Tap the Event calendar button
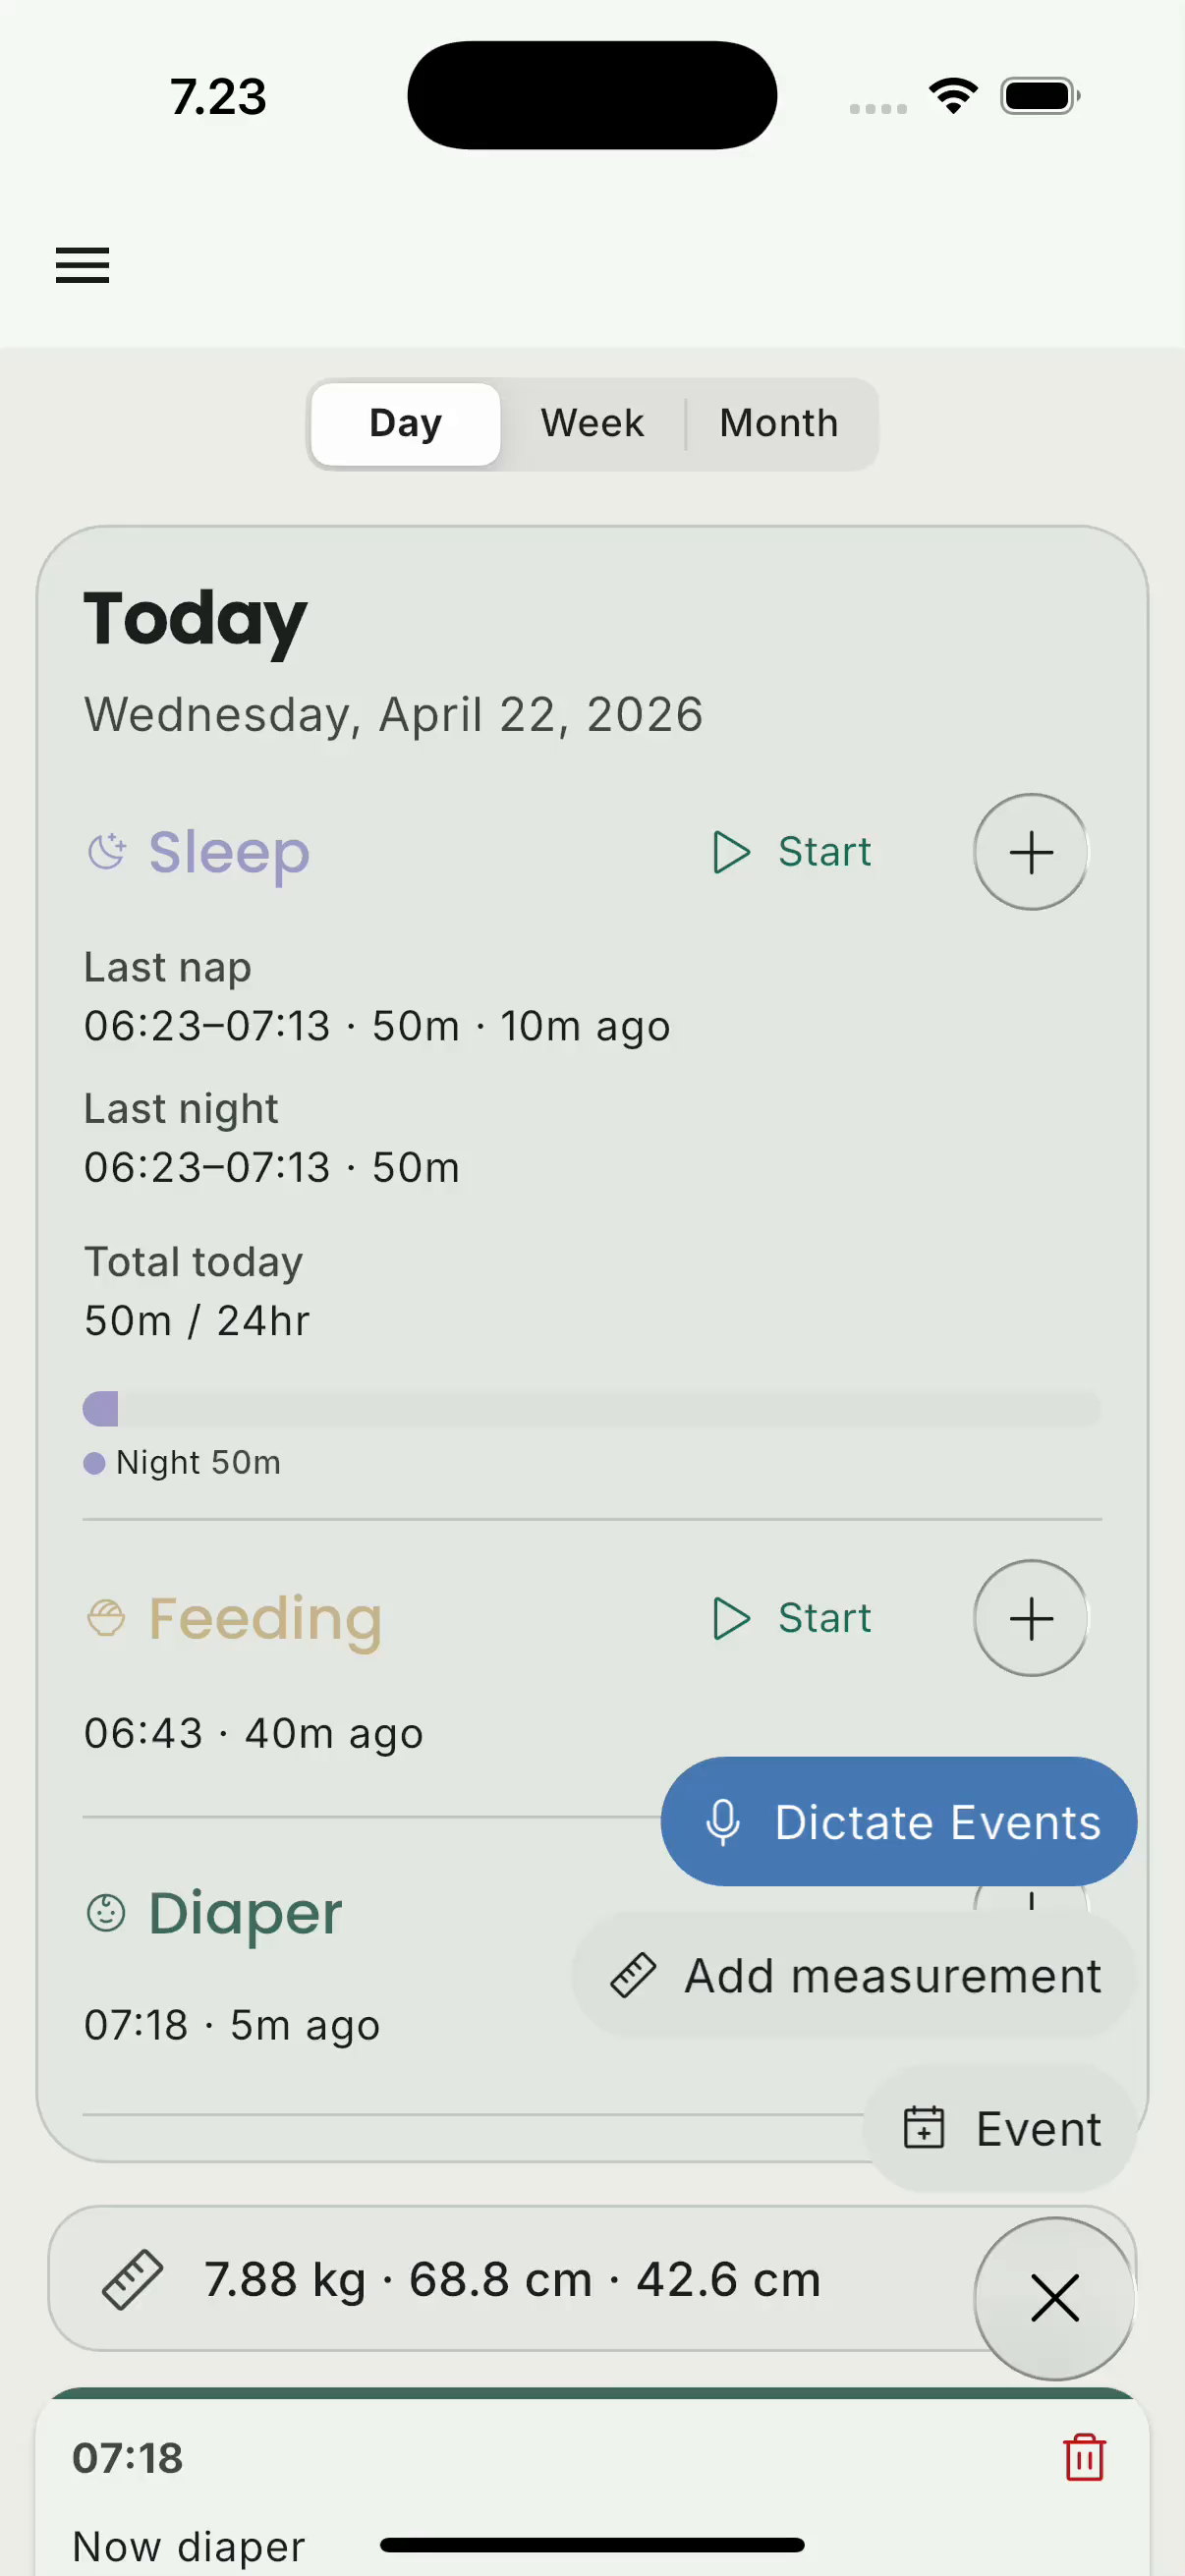1185x2576 pixels. click(x=1000, y=2128)
